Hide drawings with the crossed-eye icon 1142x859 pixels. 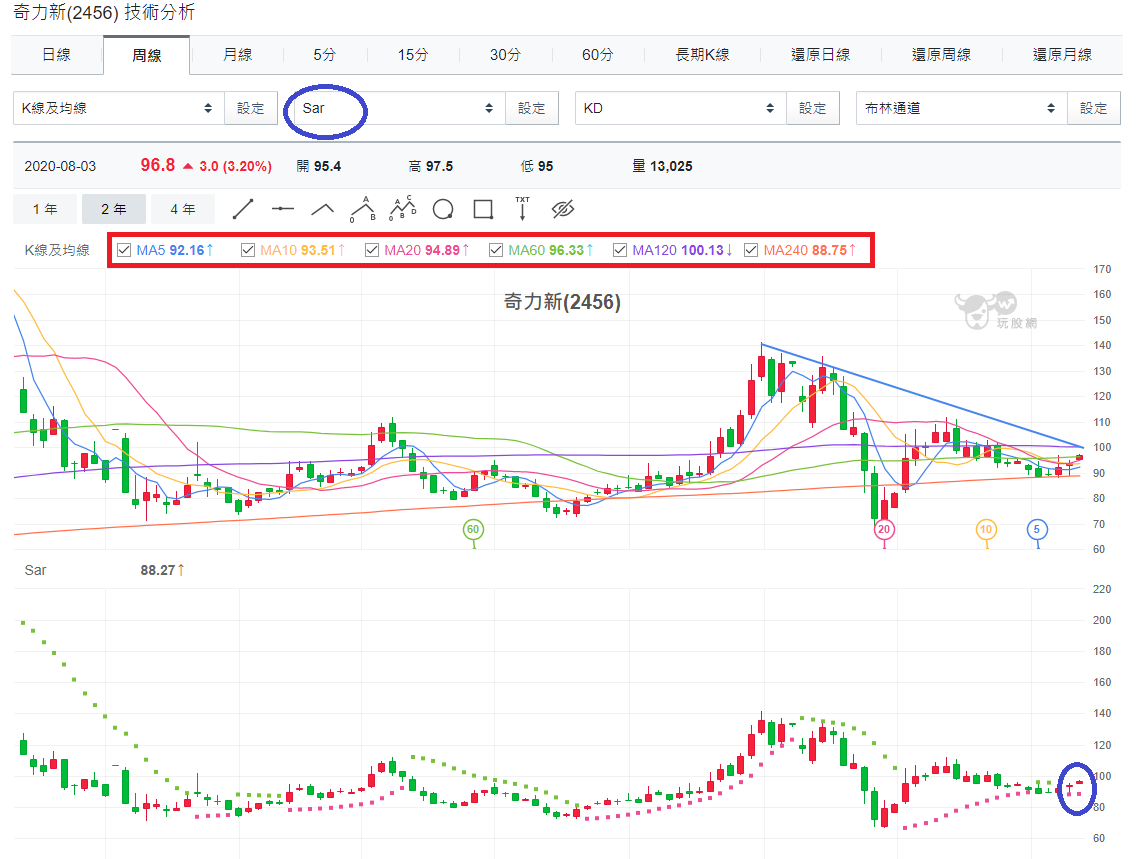coord(563,210)
